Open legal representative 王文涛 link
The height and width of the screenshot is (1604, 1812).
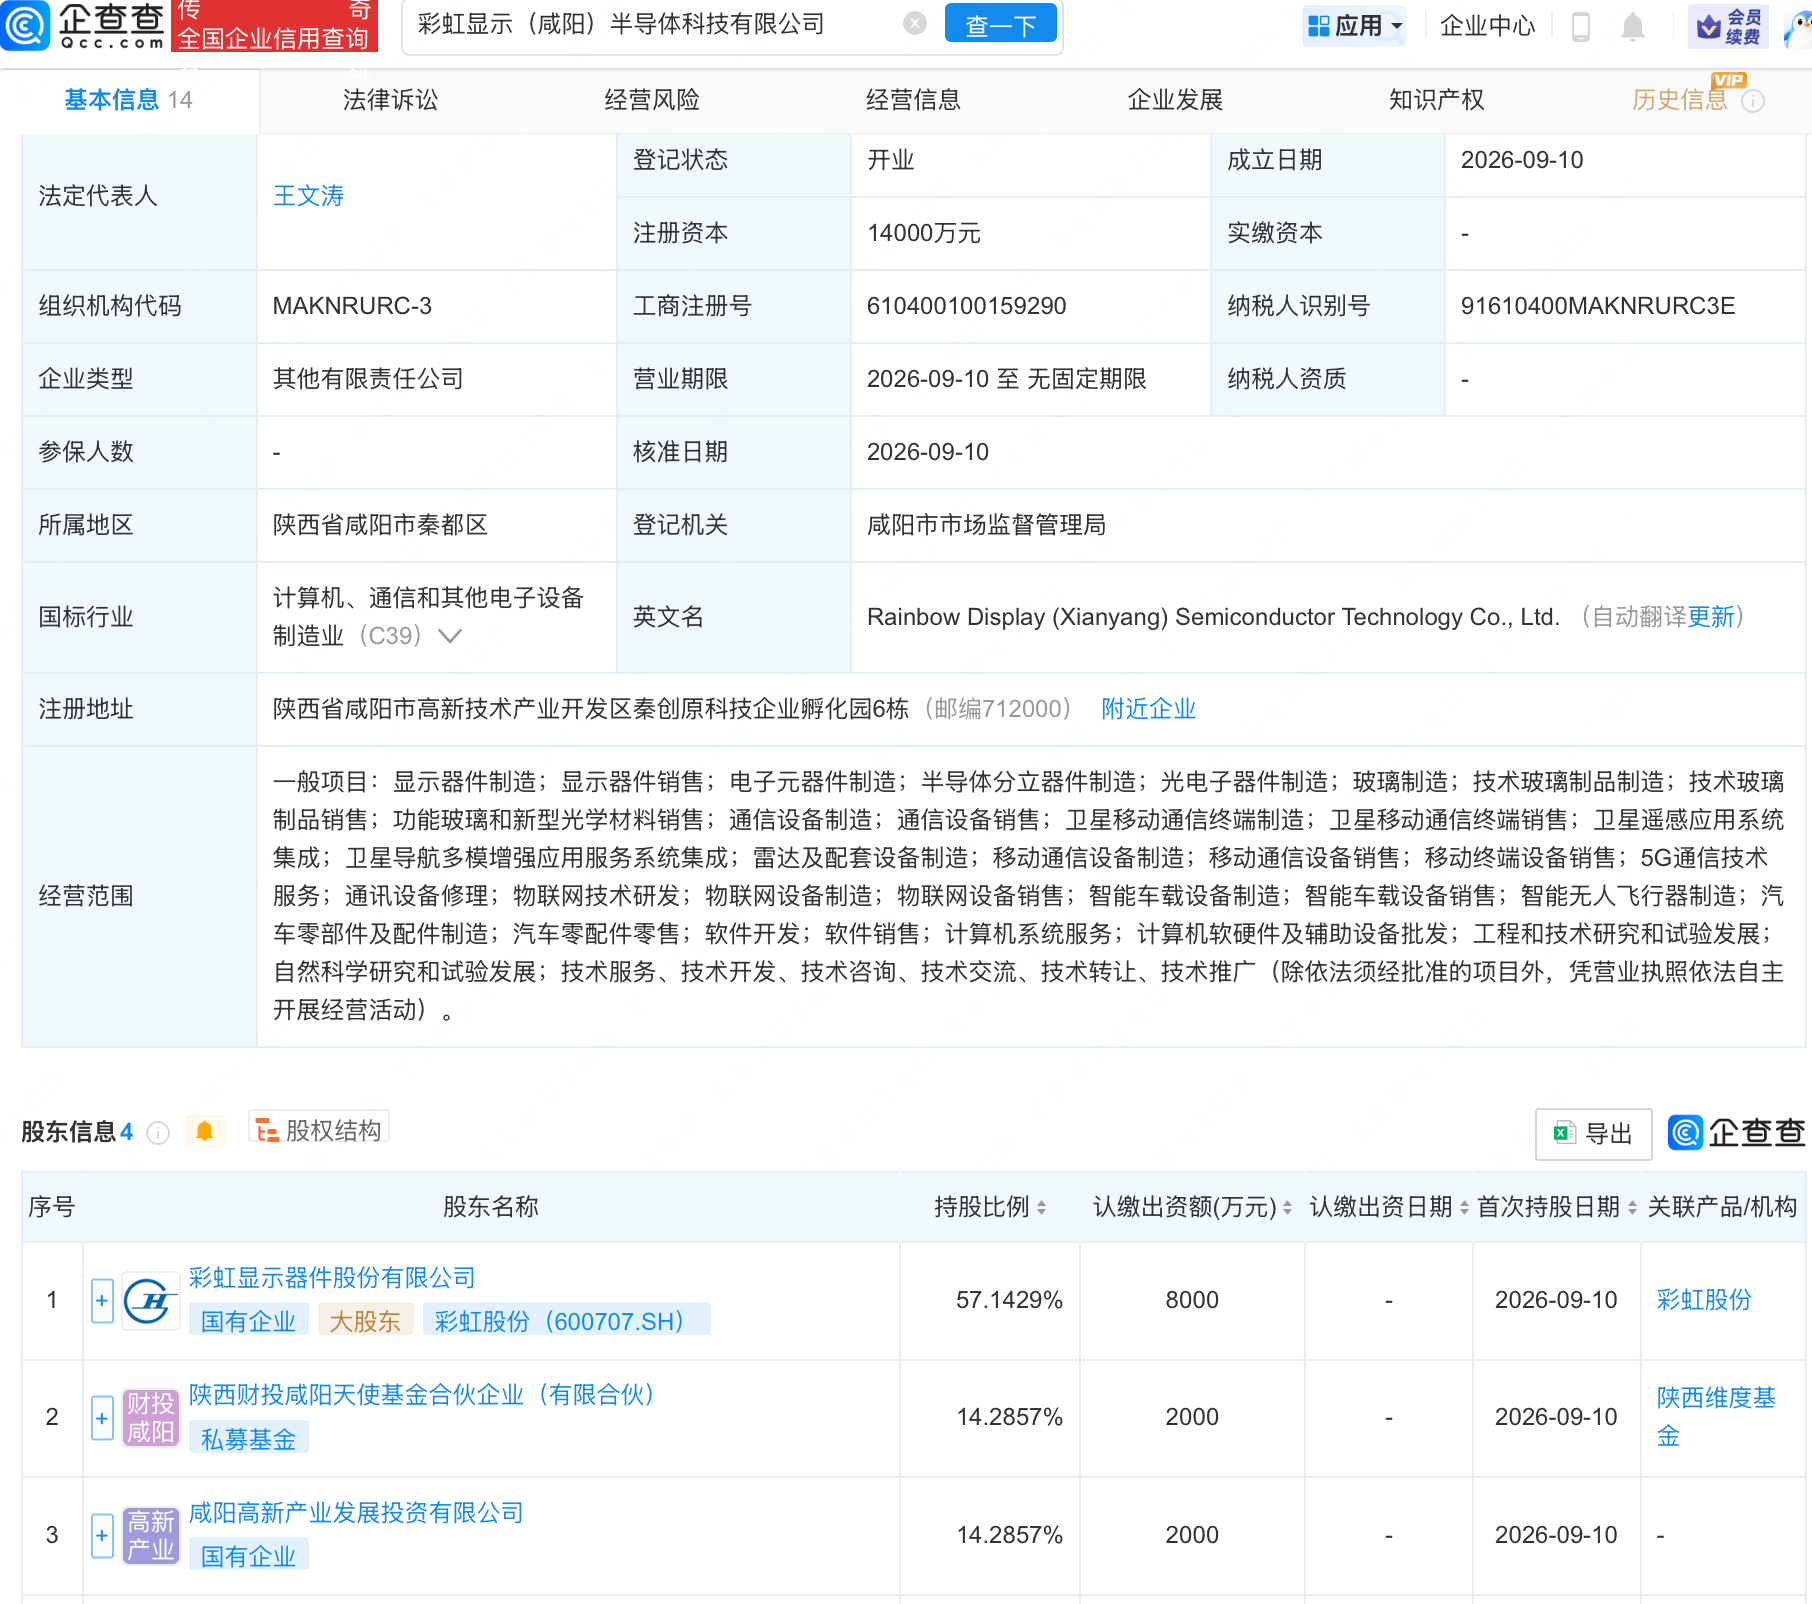point(309,196)
